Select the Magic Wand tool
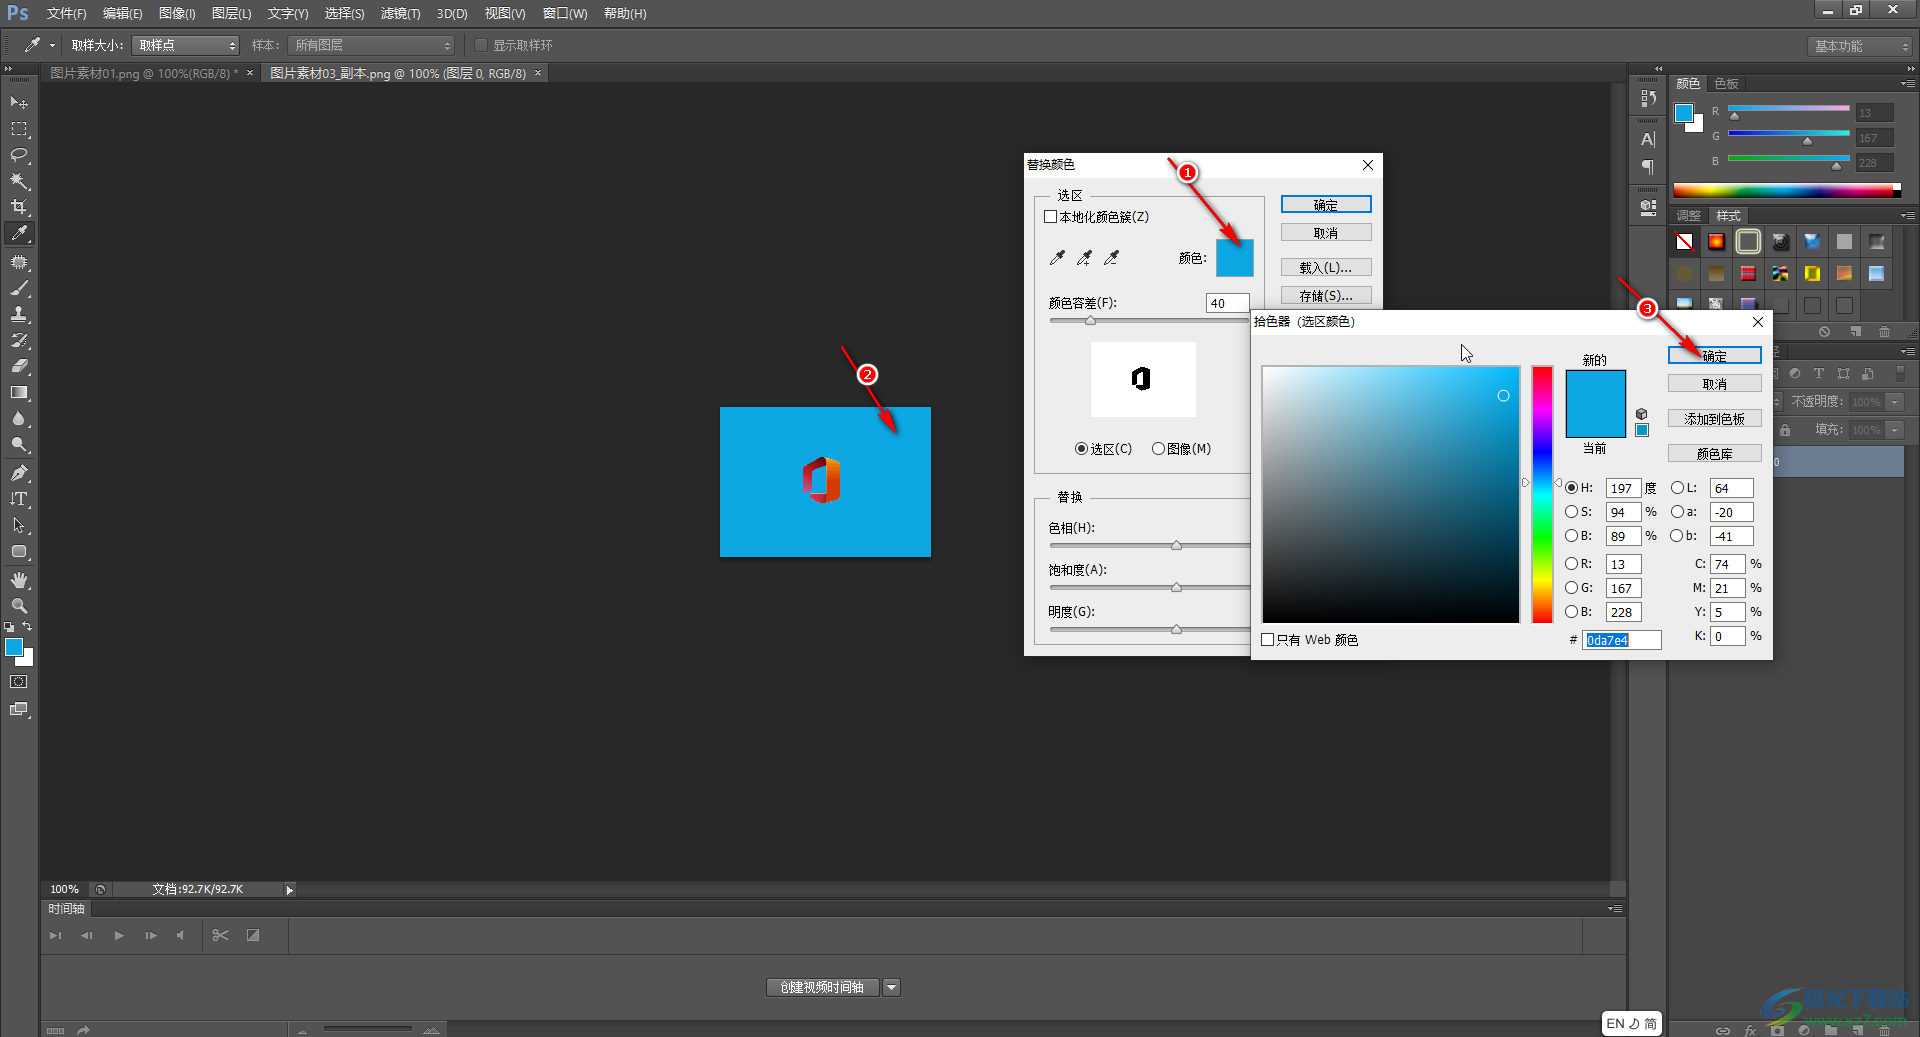 (x=19, y=181)
